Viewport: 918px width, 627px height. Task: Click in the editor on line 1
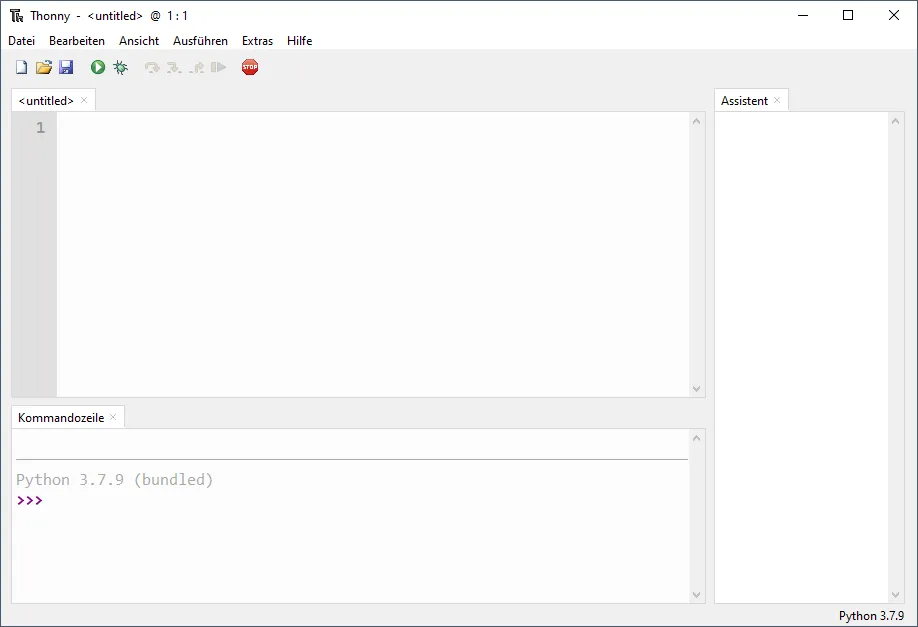(x=370, y=128)
